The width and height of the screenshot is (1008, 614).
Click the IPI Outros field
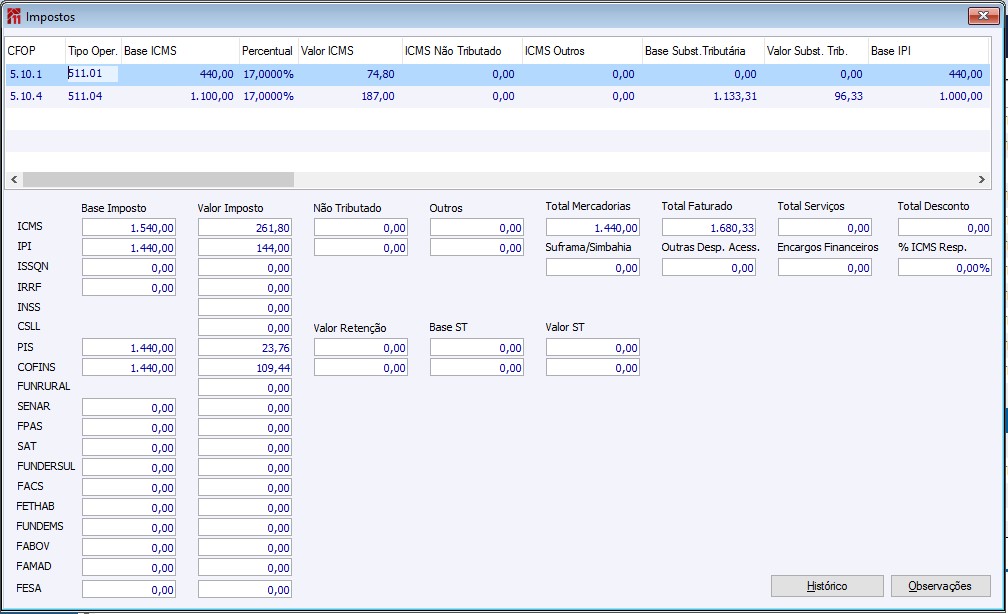(x=477, y=248)
